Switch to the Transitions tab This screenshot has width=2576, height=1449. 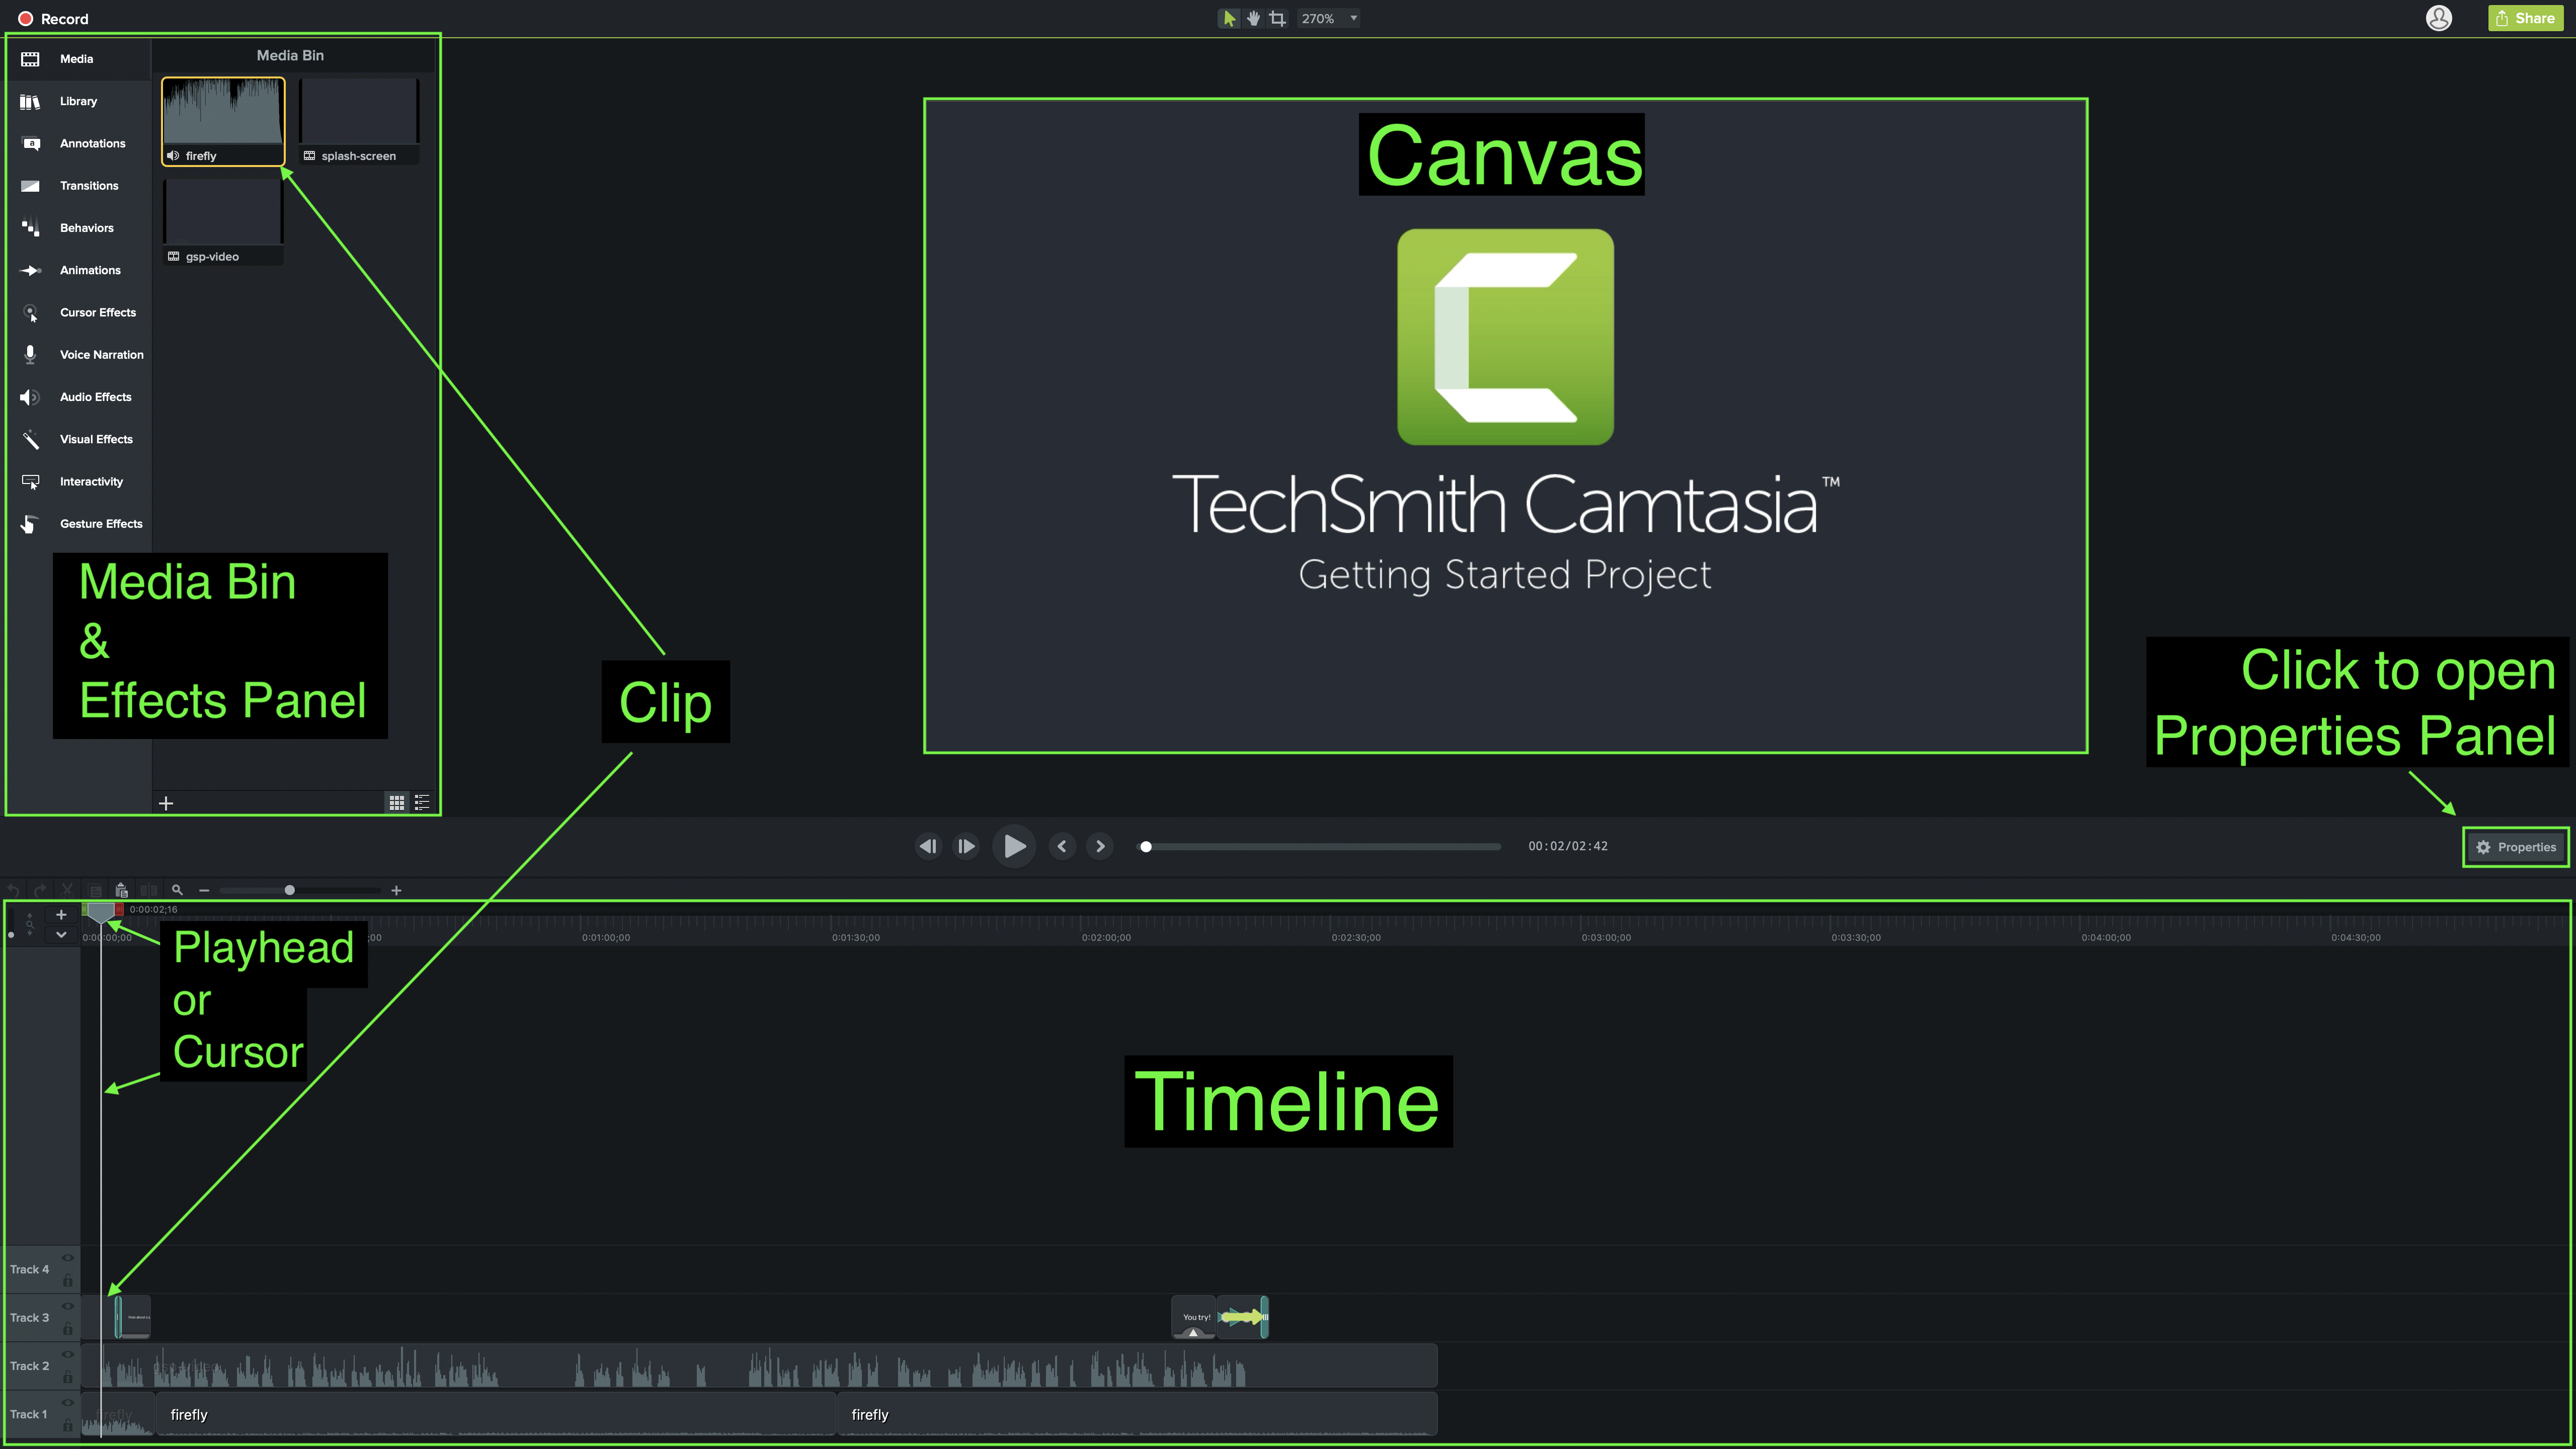(88, 185)
